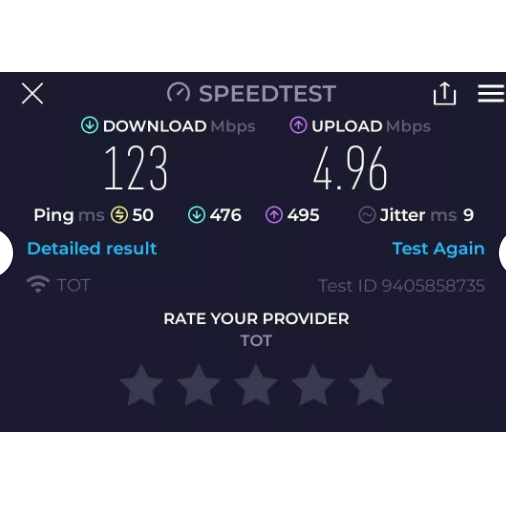Screen dimensions: 506x506
Task: Tap the teal download arrow icon
Action: [90, 125]
